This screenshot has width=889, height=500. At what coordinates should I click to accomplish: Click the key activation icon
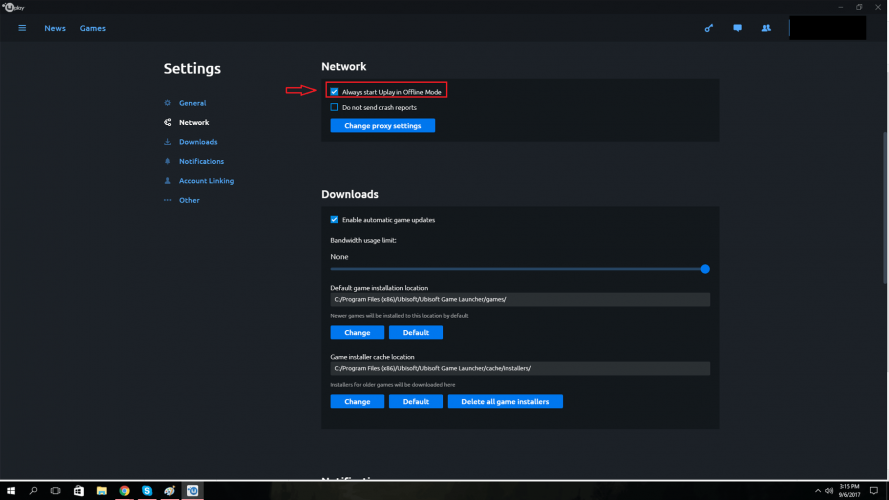tap(709, 28)
